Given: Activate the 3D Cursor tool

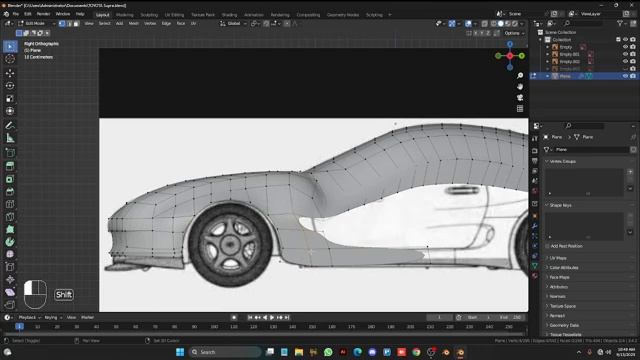Looking at the screenshot, I should click(10, 59).
